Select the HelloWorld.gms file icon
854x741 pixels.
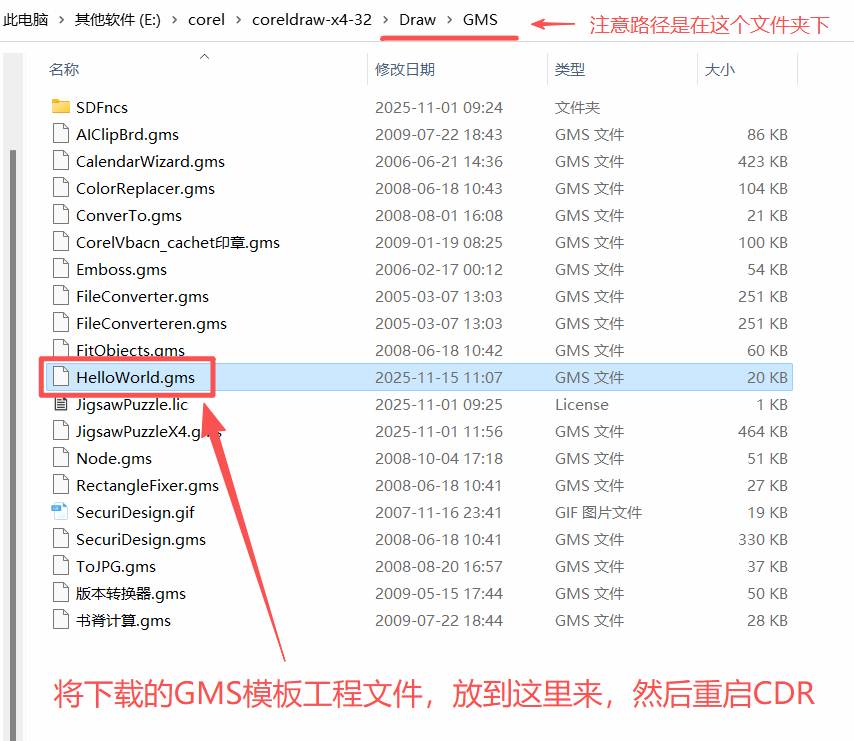tap(60, 377)
